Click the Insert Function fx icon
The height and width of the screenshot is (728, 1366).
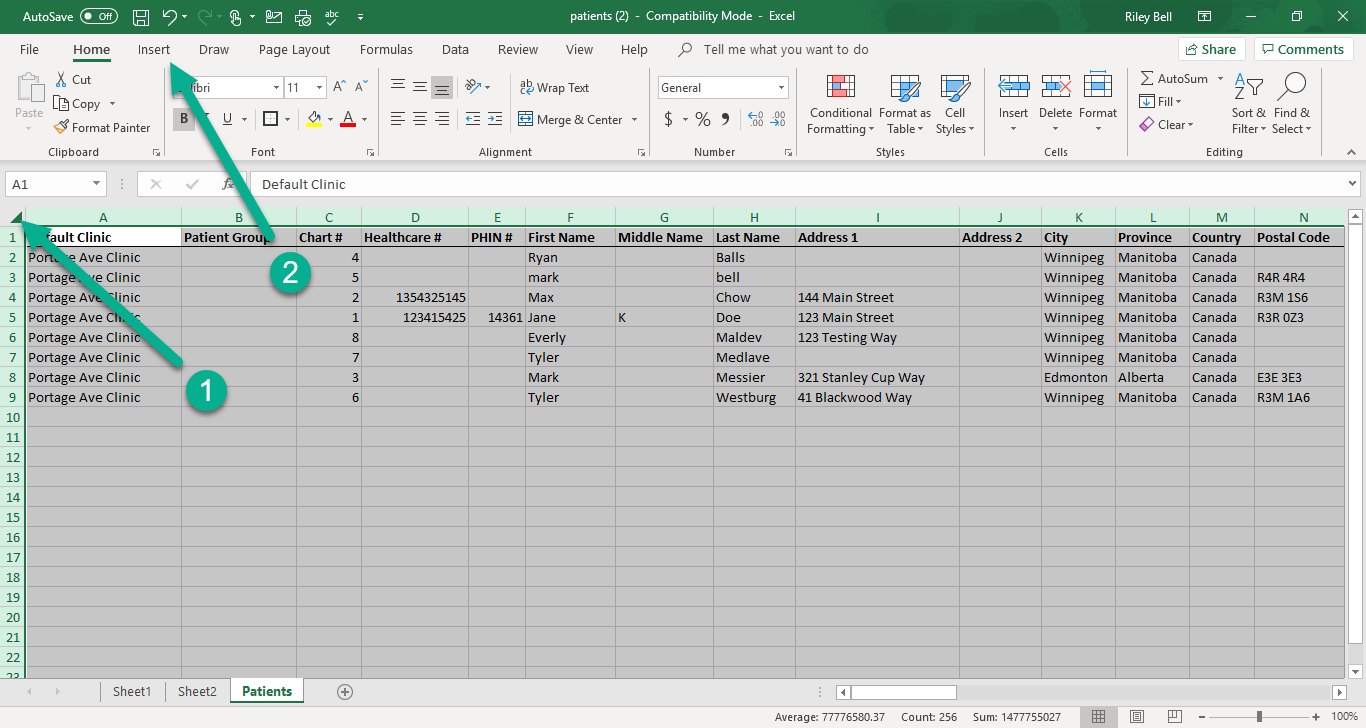[228, 184]
